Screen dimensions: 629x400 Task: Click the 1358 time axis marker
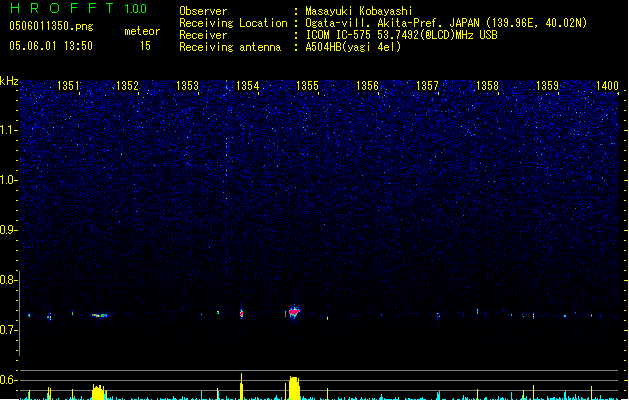pos(487,85)
